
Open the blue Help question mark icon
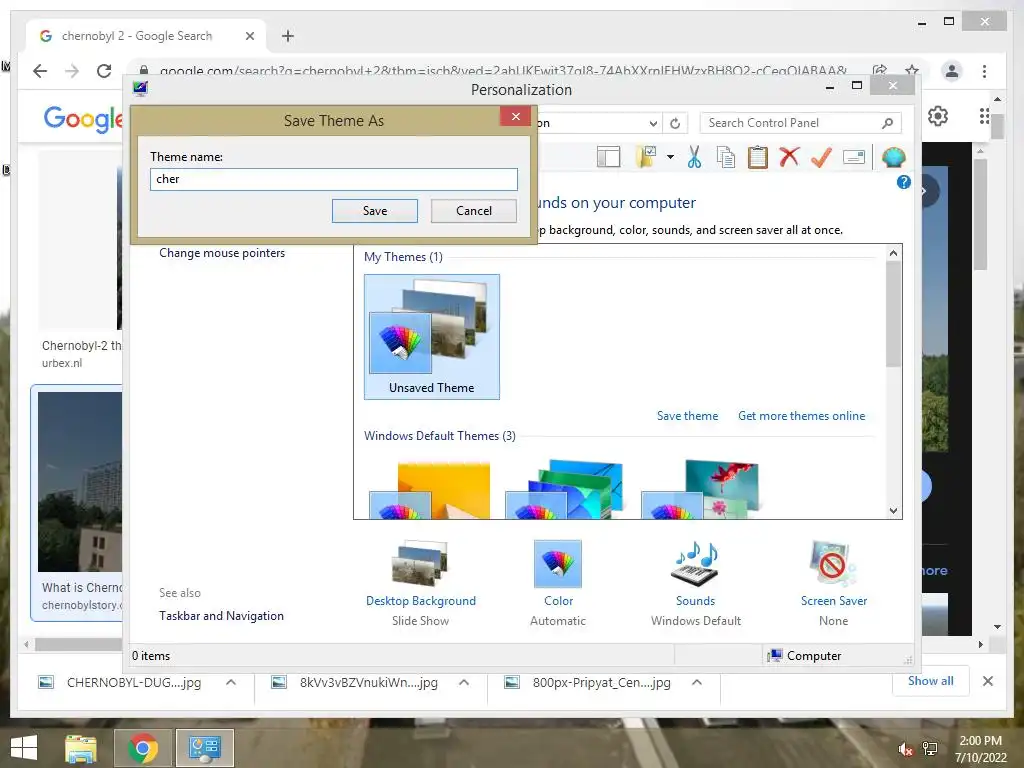point(904,182)
